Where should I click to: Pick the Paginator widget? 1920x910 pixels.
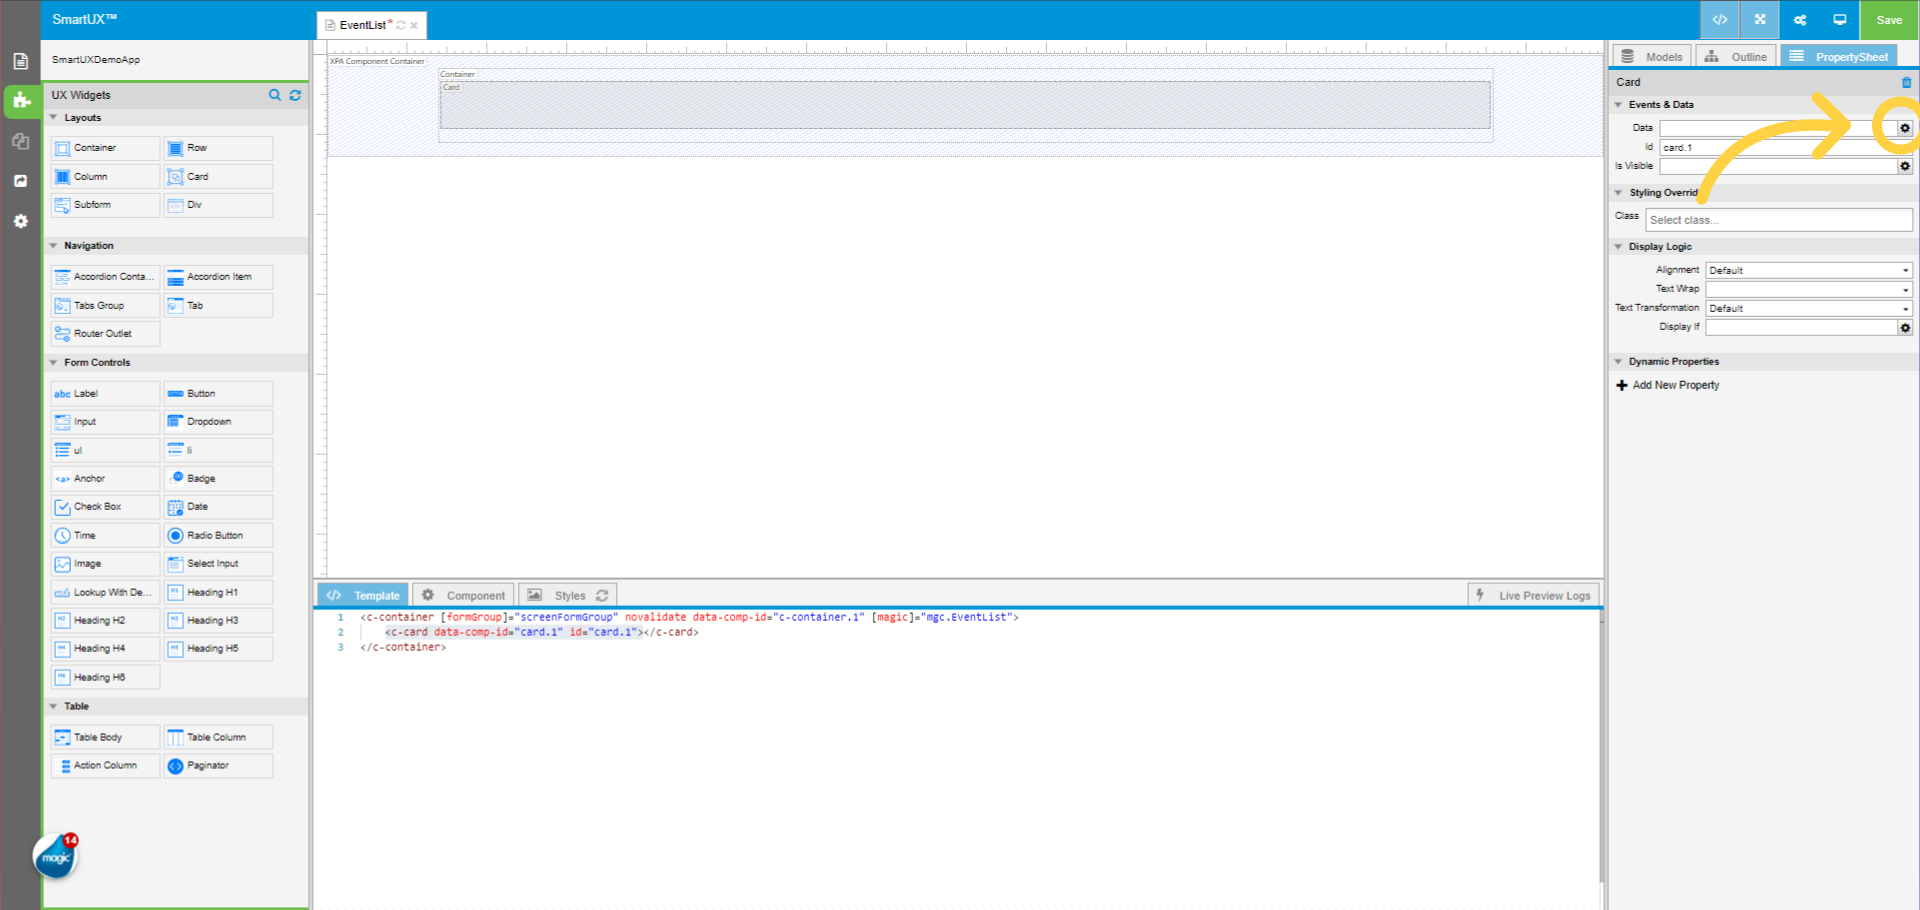point(219,766)
